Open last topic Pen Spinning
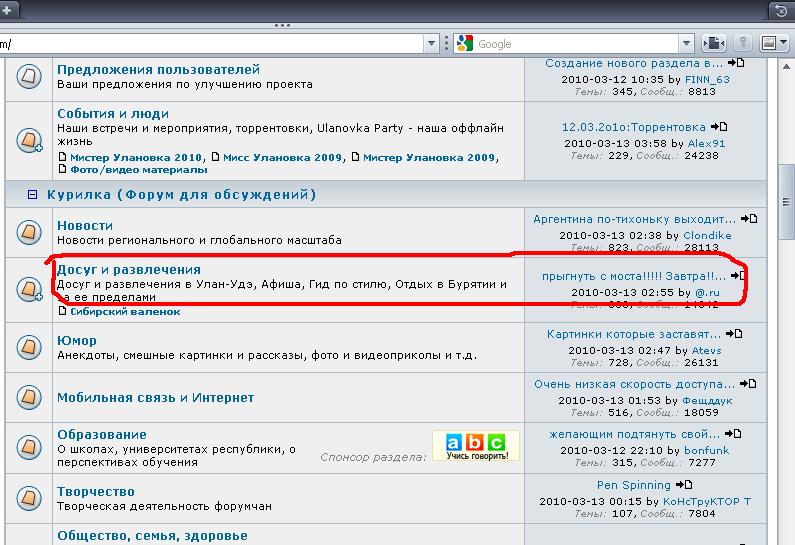The width and height of the screenshot is (795, 545). click(x=634, y=485)
